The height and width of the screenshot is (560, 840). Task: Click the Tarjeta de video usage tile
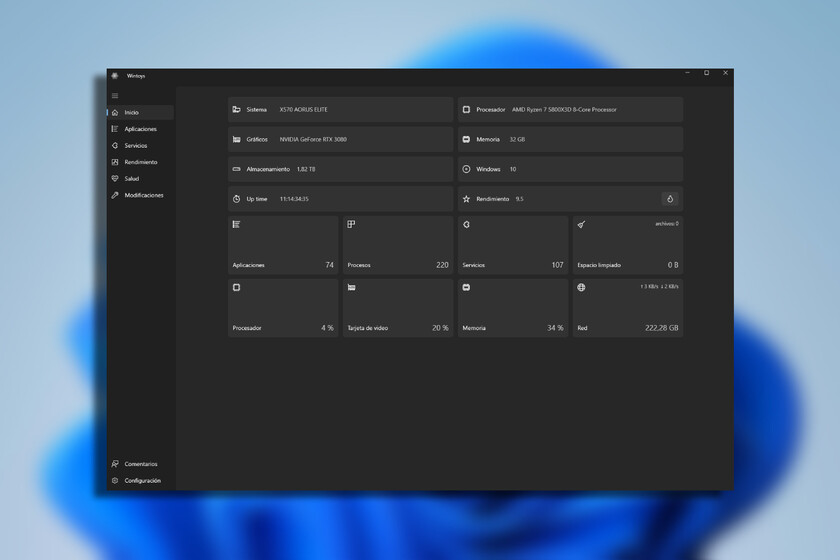[397, 307]
